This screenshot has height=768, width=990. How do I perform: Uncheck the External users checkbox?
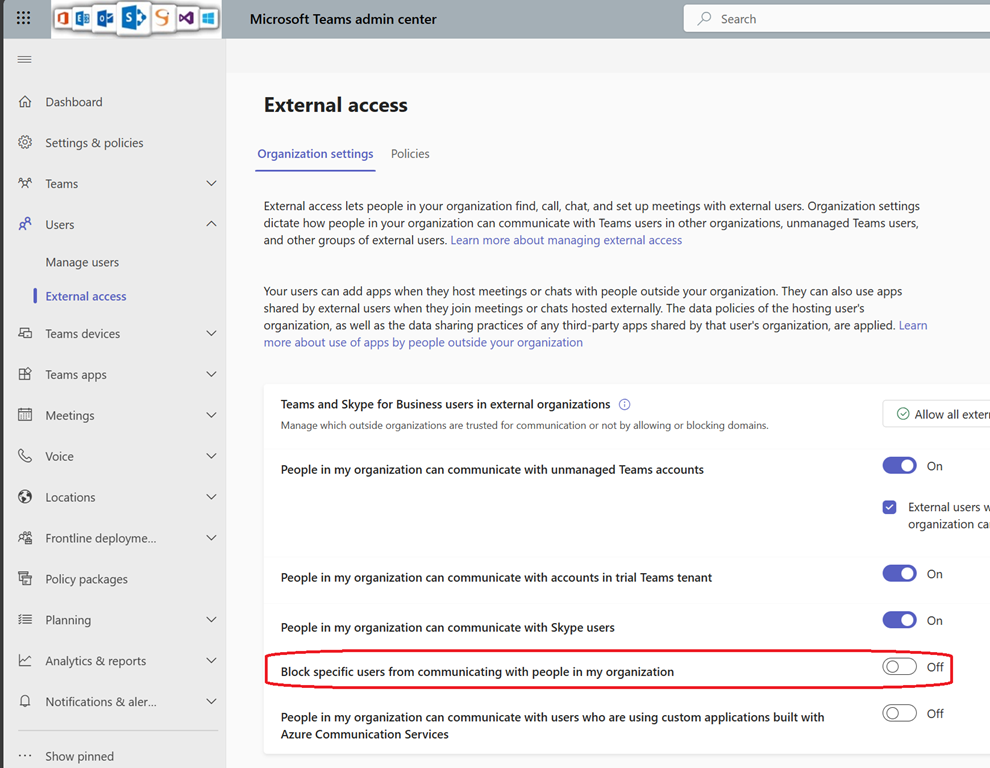(x=889, y=507)
